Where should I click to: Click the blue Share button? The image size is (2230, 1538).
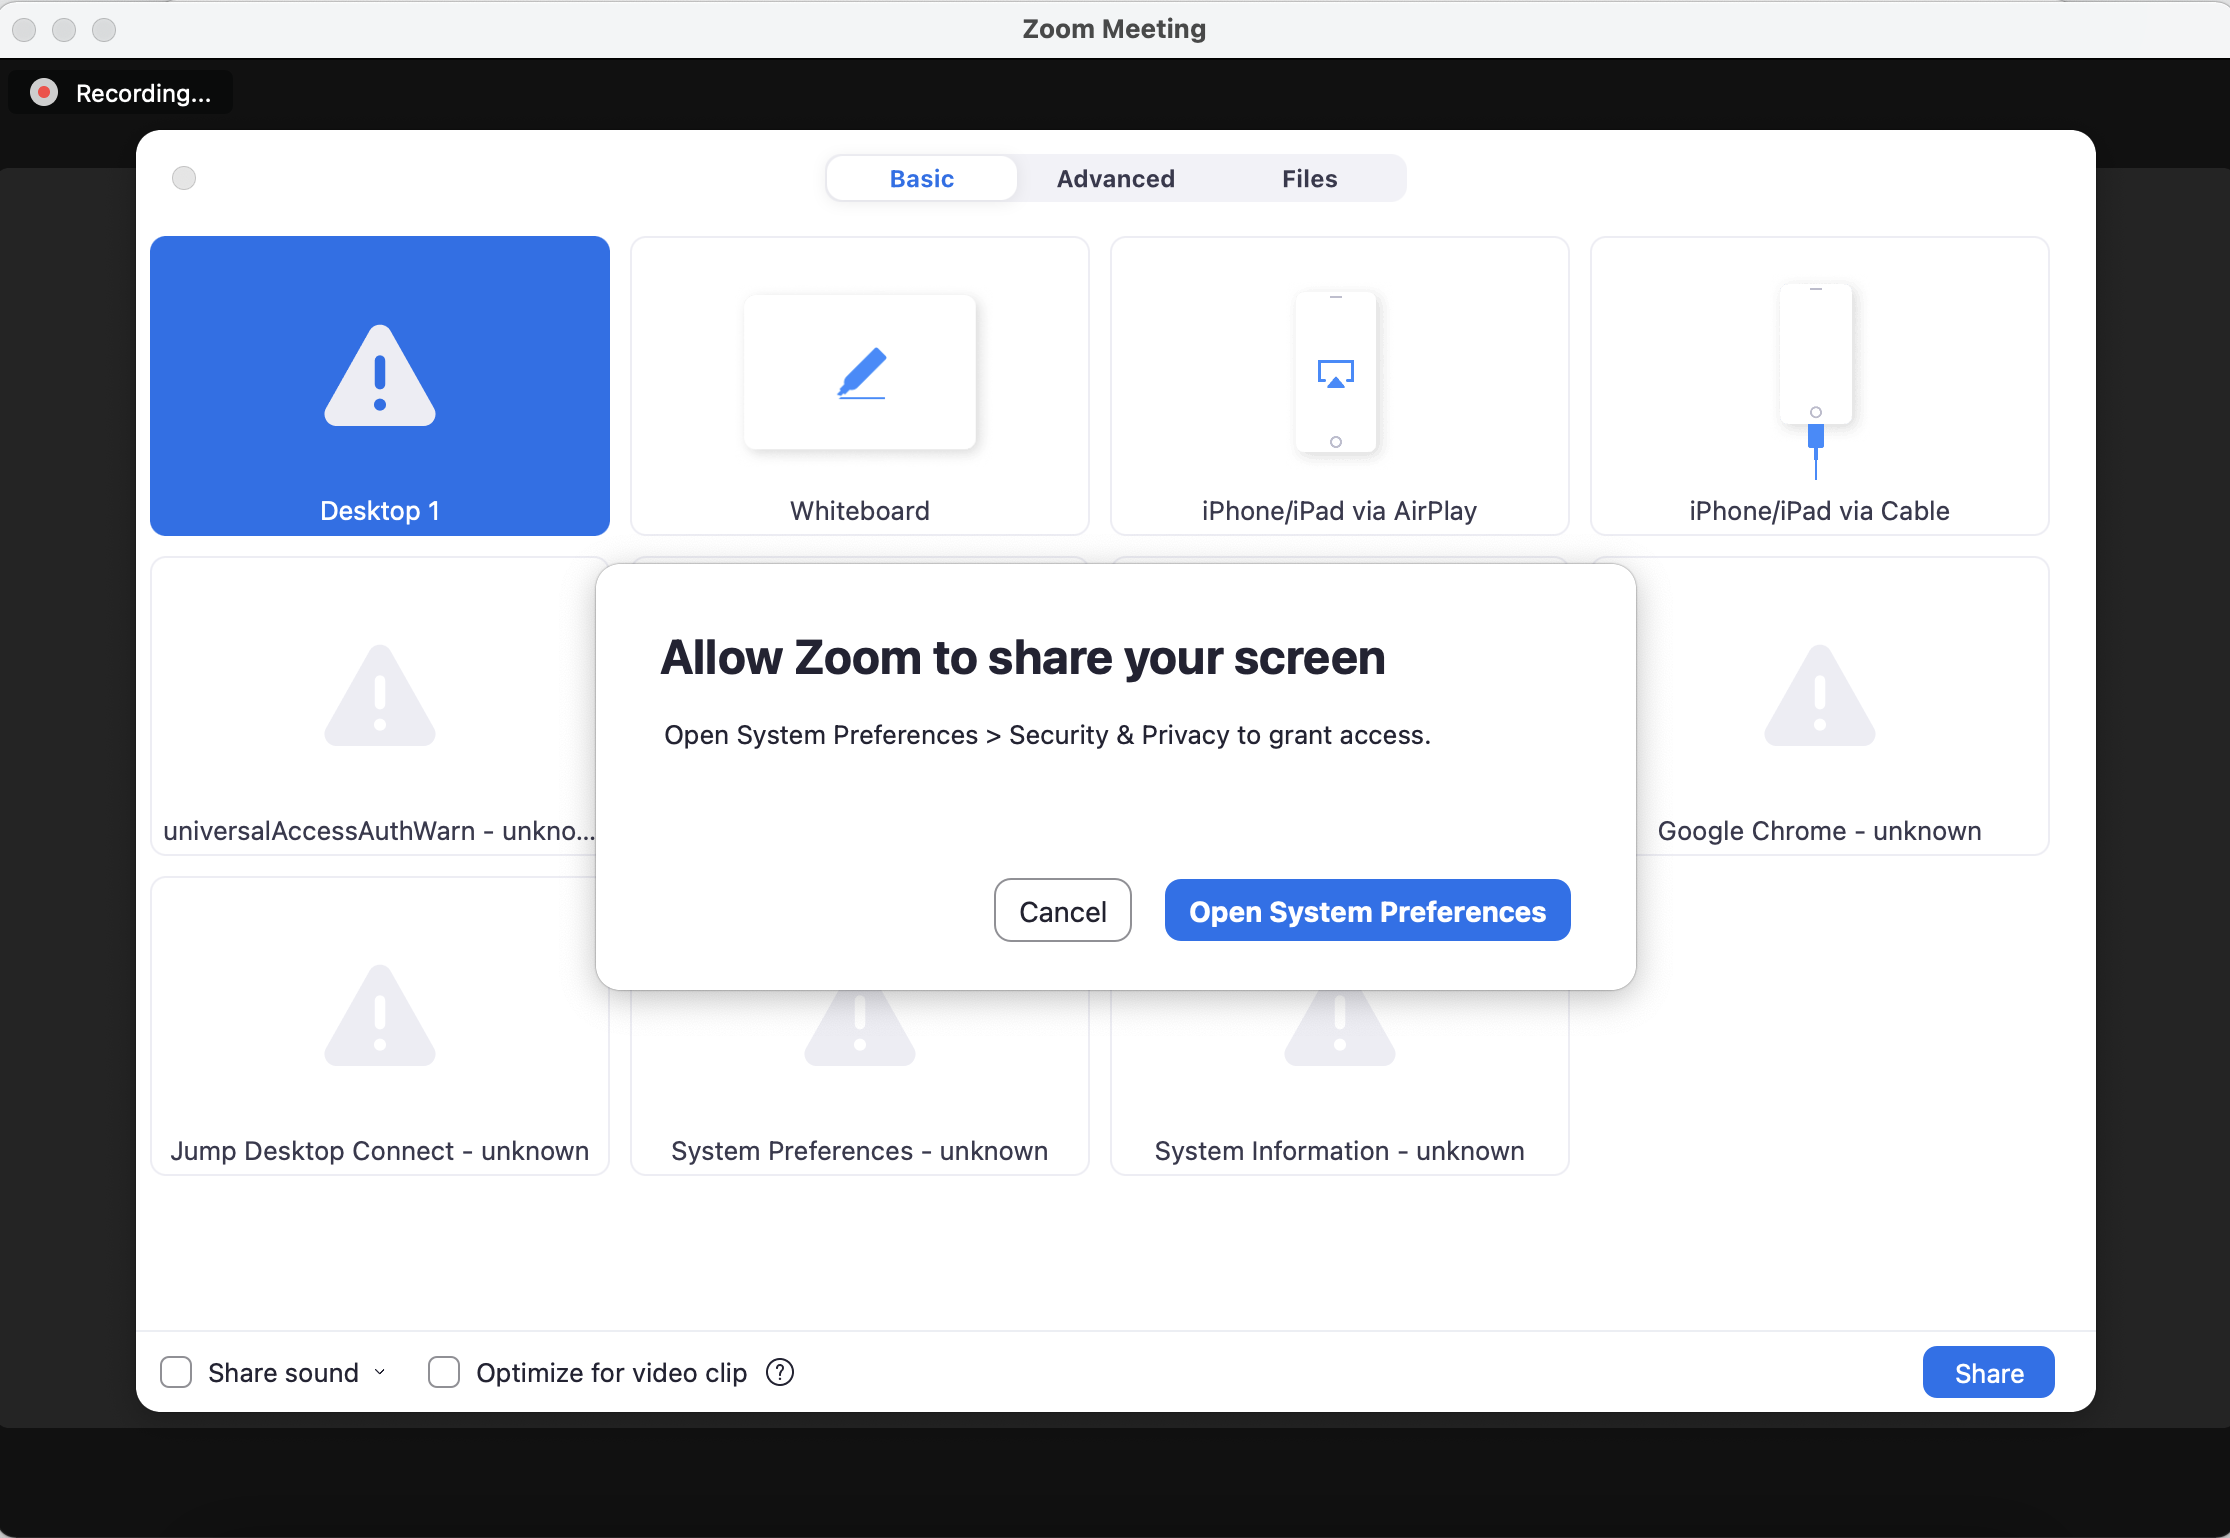pos(1988,1373)
